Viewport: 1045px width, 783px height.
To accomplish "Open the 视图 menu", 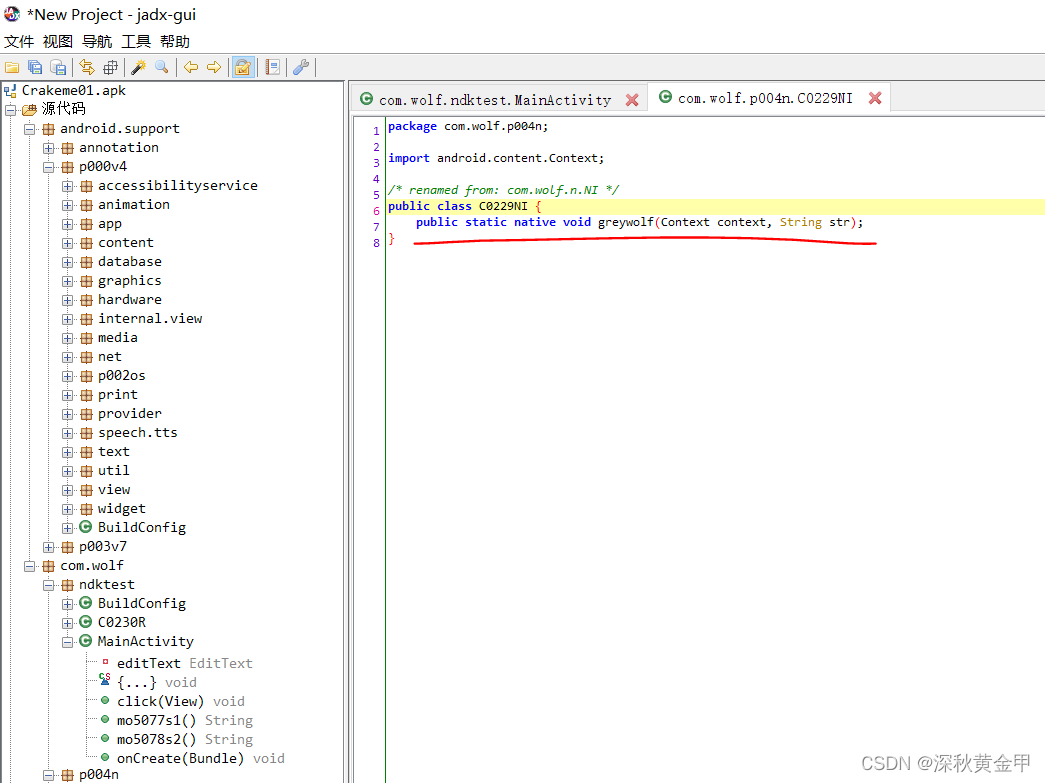I will click(x=58, y=41).
